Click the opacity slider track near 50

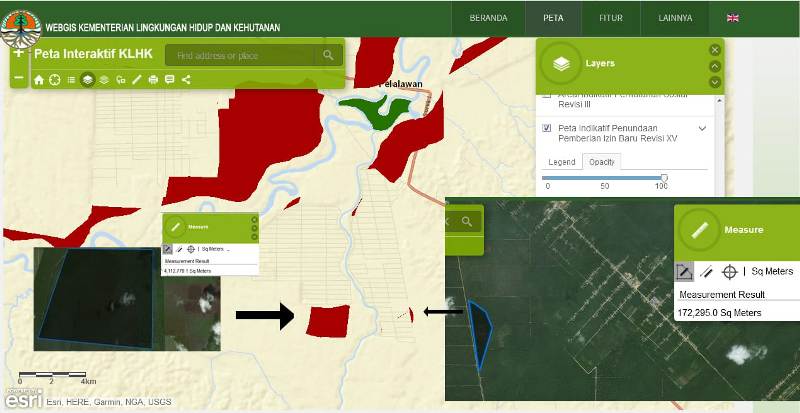coord(605,178)
